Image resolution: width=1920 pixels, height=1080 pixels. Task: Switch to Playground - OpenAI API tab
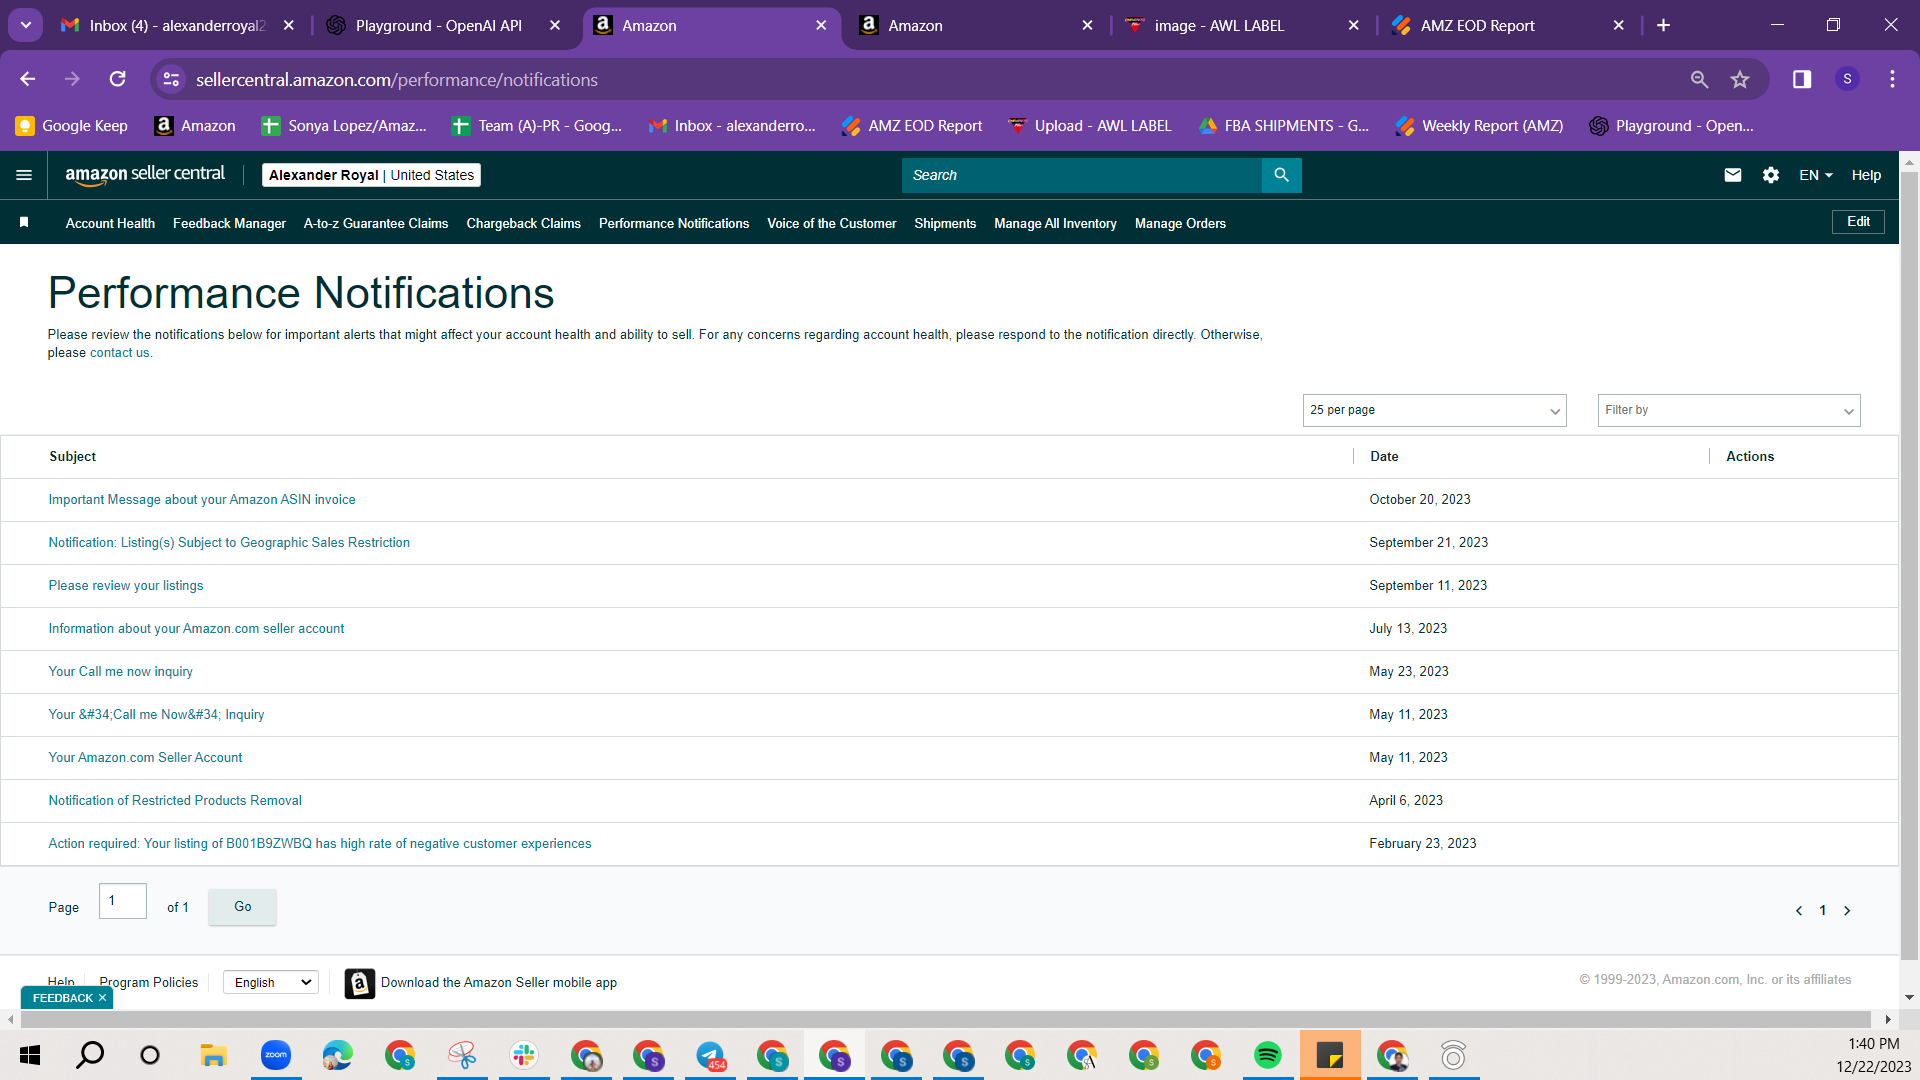click(438, 25)
